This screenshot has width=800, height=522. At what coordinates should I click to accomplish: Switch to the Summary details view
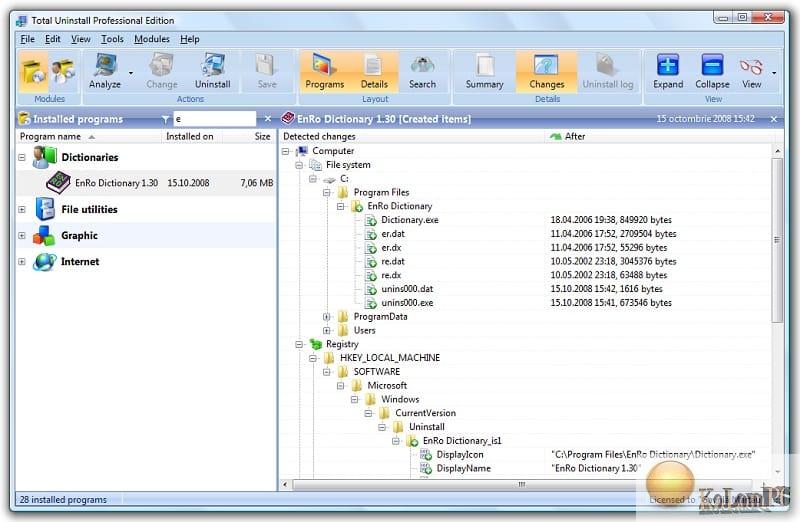click(x=484, y=71)
